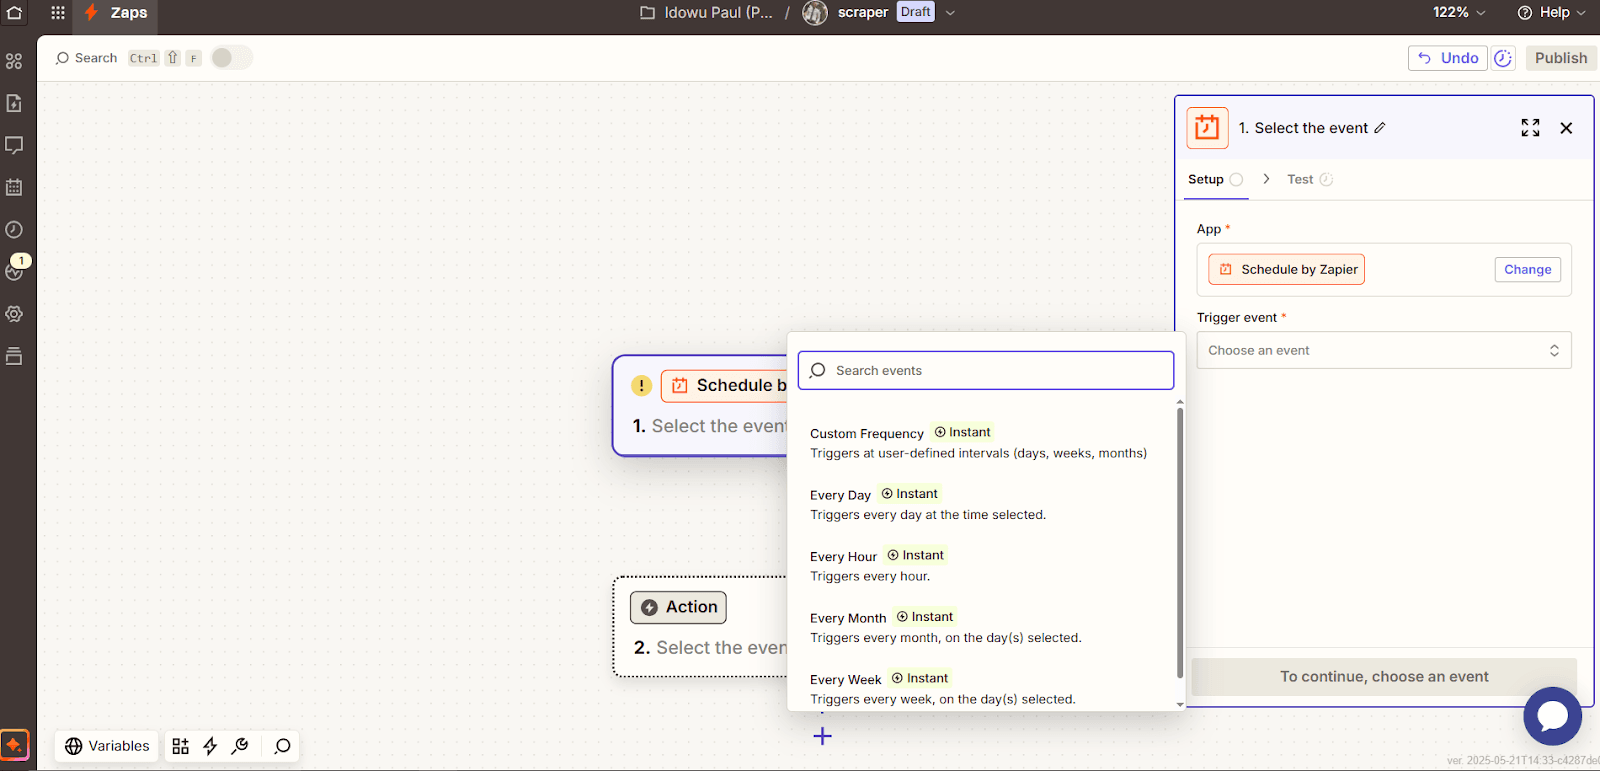The image size is (1600, 771).
Task: Click To continue, choose an event button
Action: point(1384,677)
